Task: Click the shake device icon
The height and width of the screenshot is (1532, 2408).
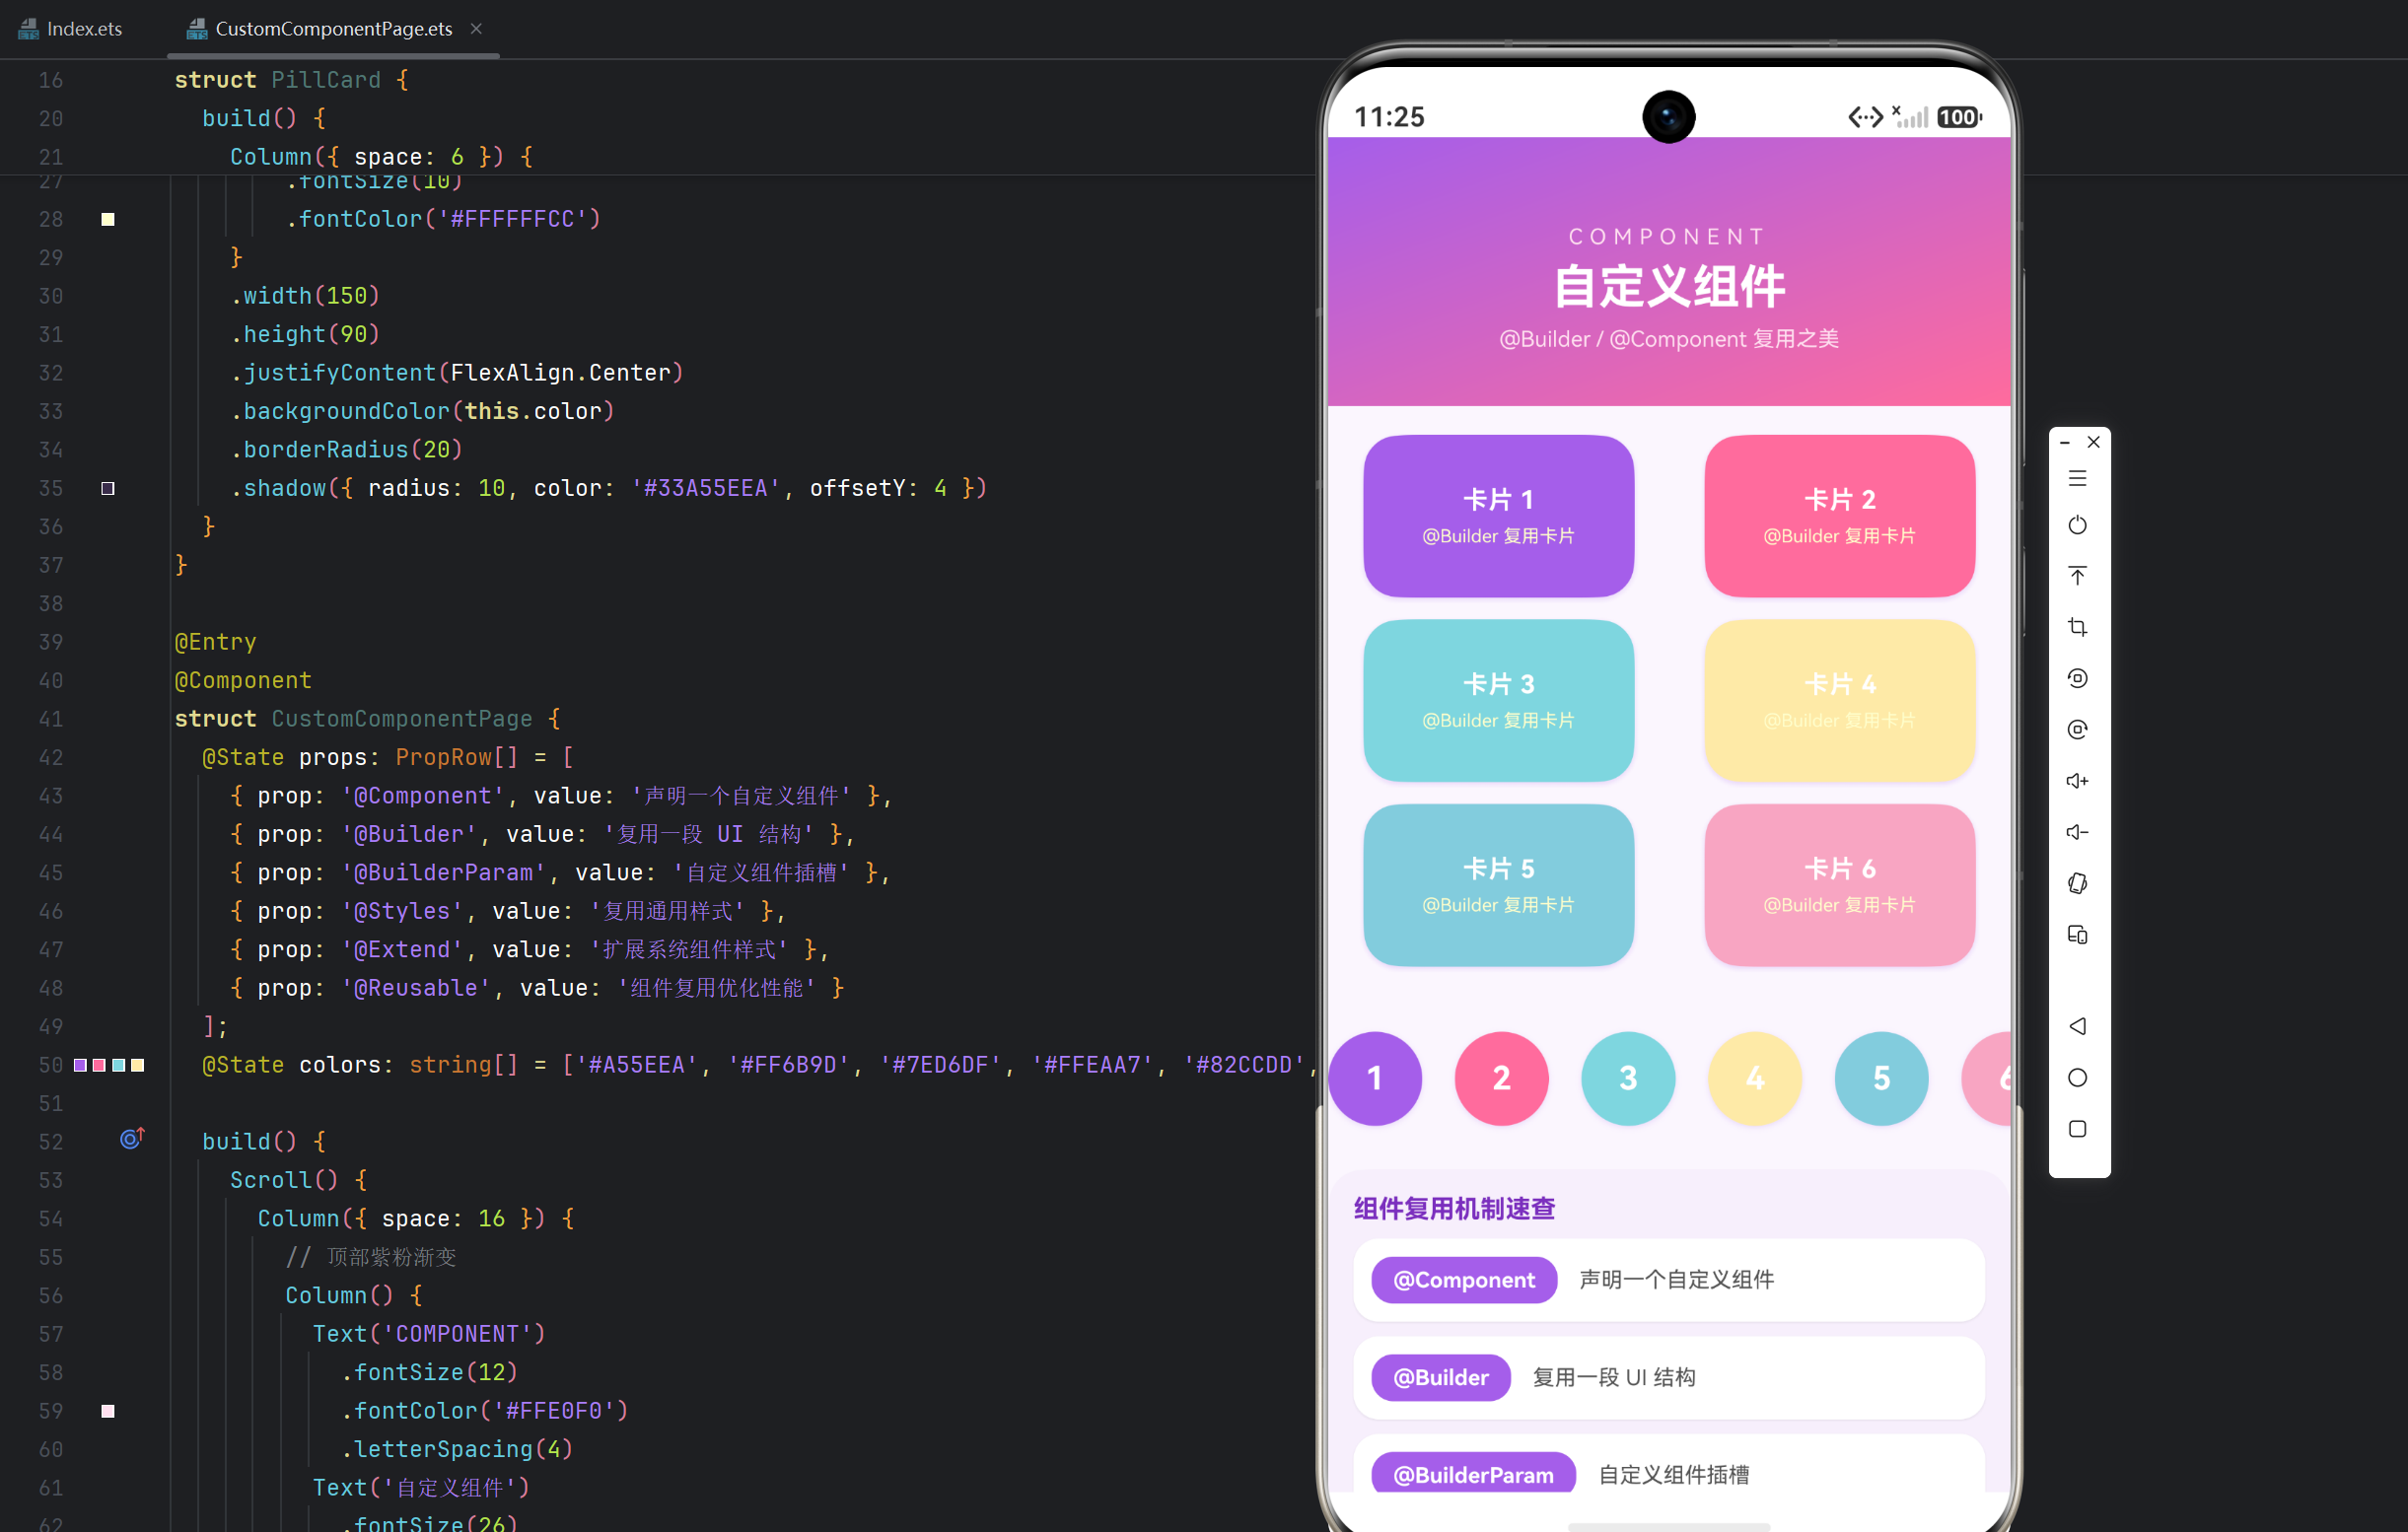Action: [2077, 883]
